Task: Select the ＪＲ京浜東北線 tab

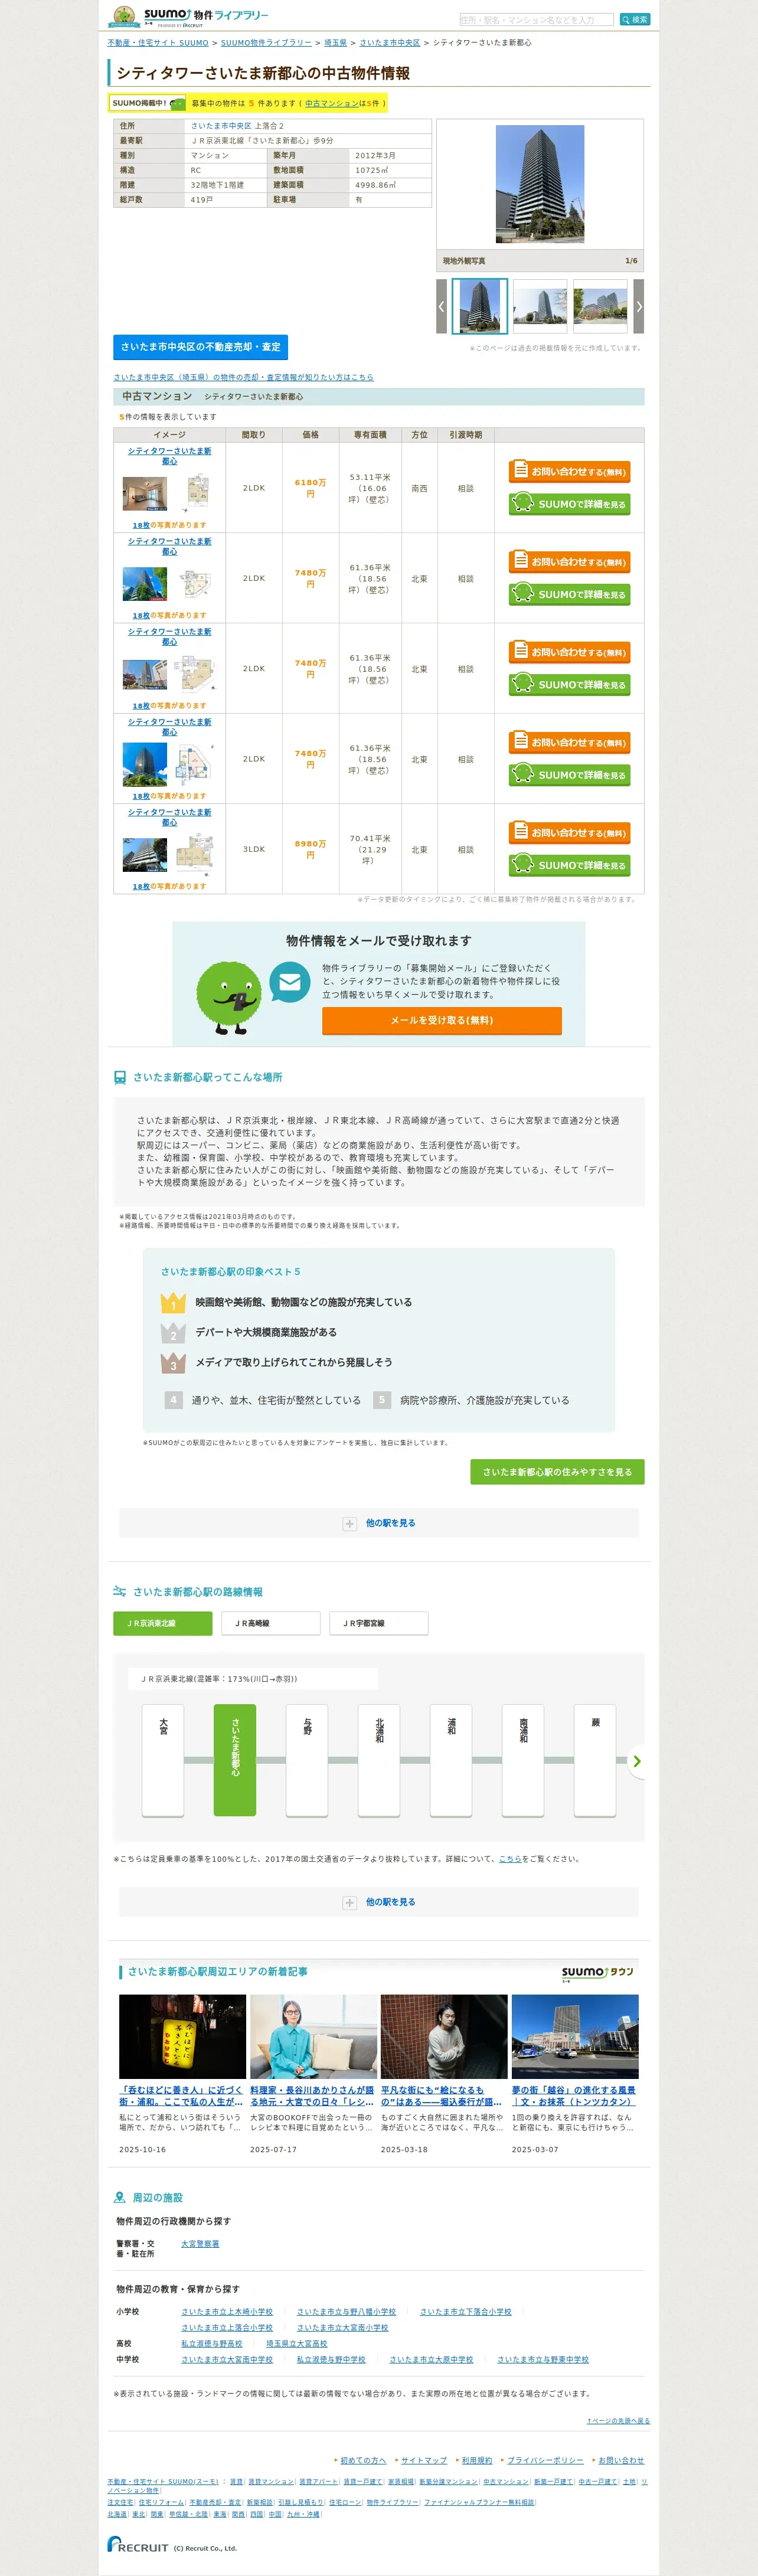Action: (163, 1623)
